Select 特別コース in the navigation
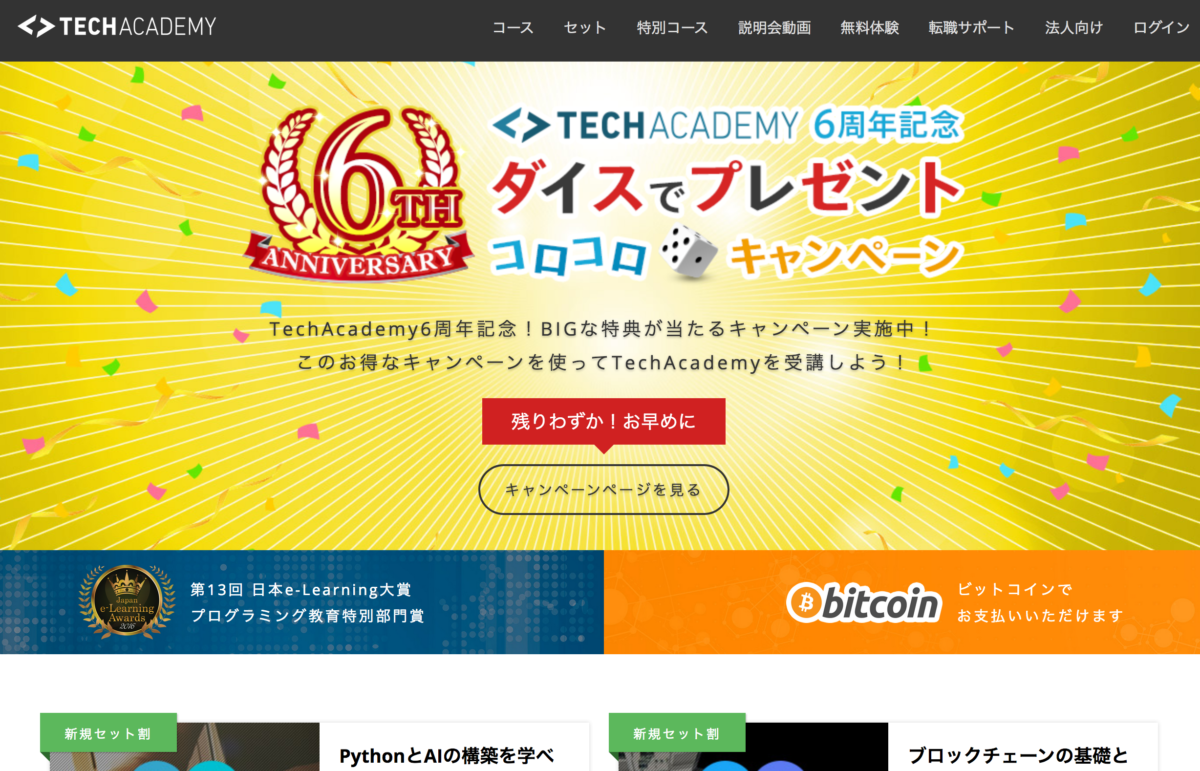The height and width of the screenshot is (771, 1200). point(672,28)
